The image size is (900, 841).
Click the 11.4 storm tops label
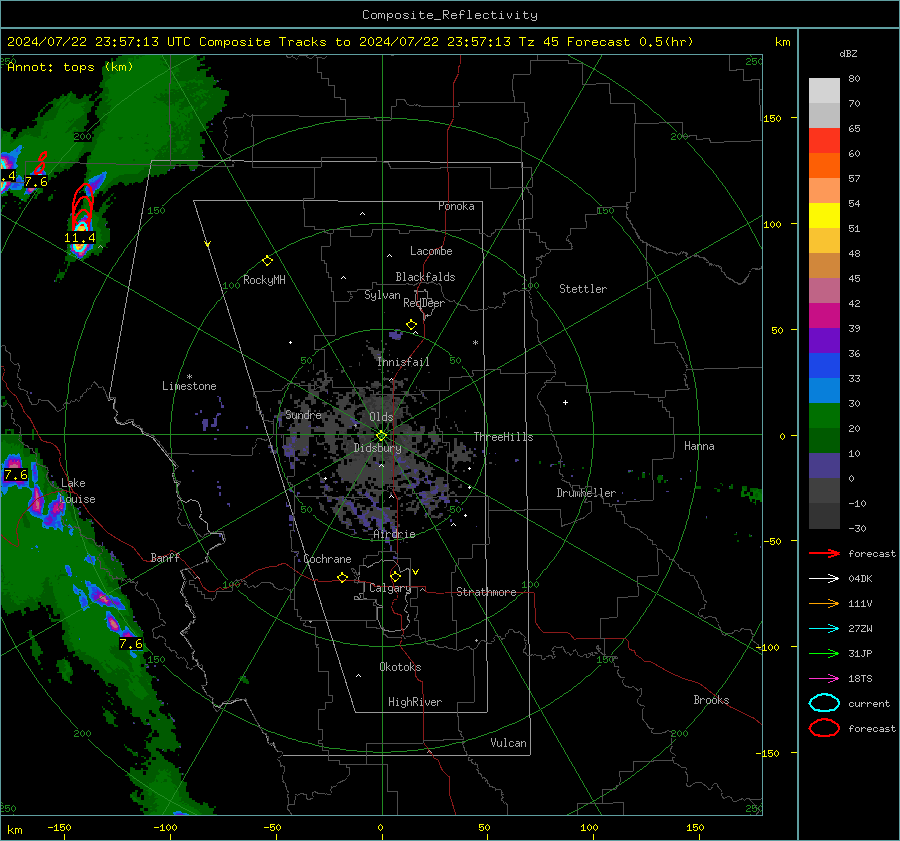(80, 238)
